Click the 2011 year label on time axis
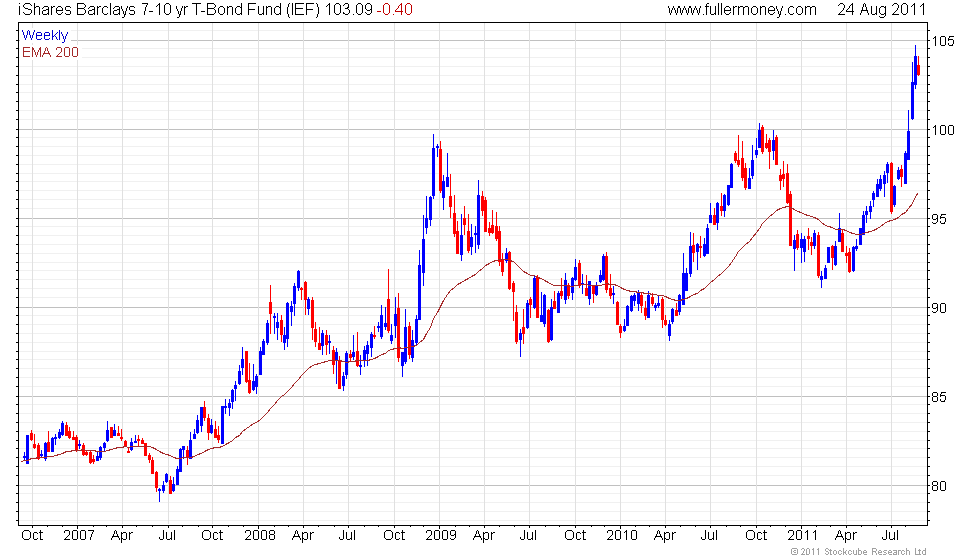 (x=802, y=536)
